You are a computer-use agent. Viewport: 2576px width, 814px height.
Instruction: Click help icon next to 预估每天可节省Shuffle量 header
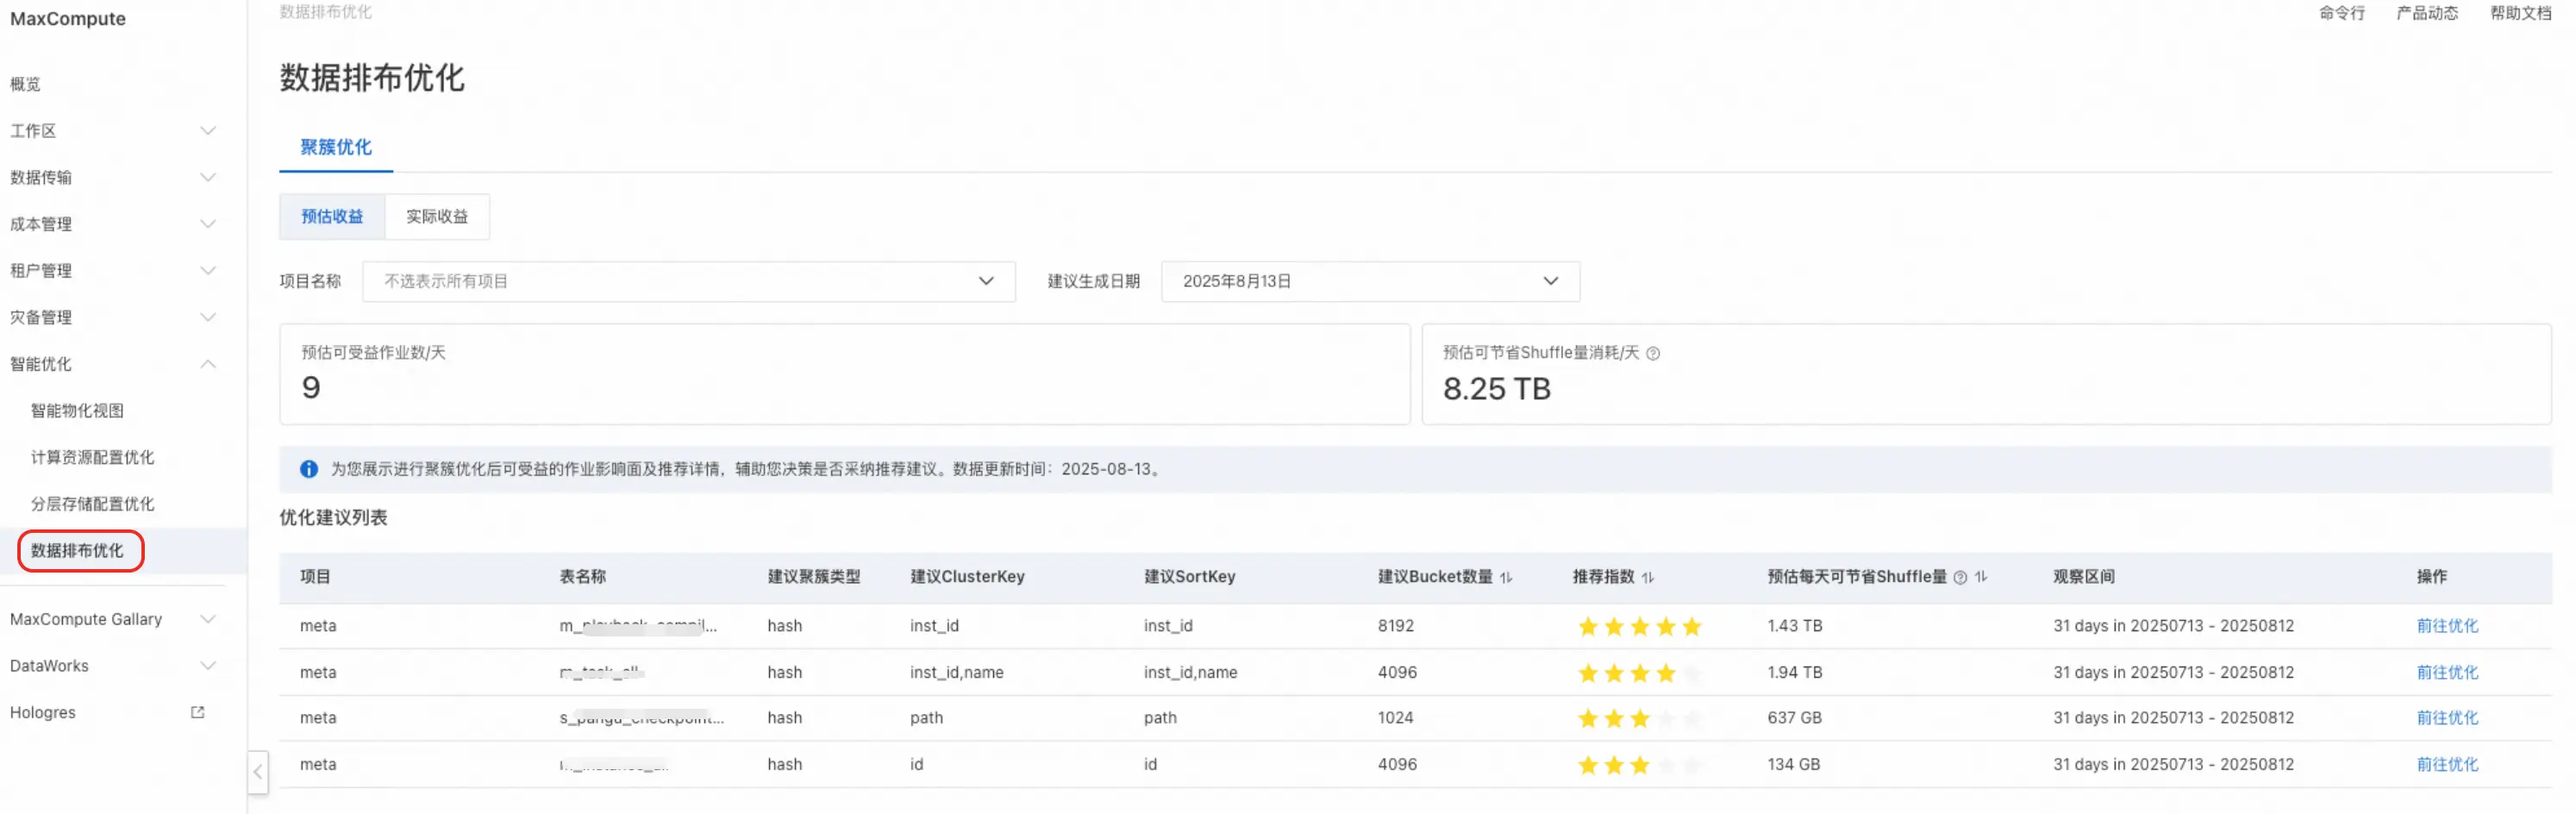[1960, 577]
